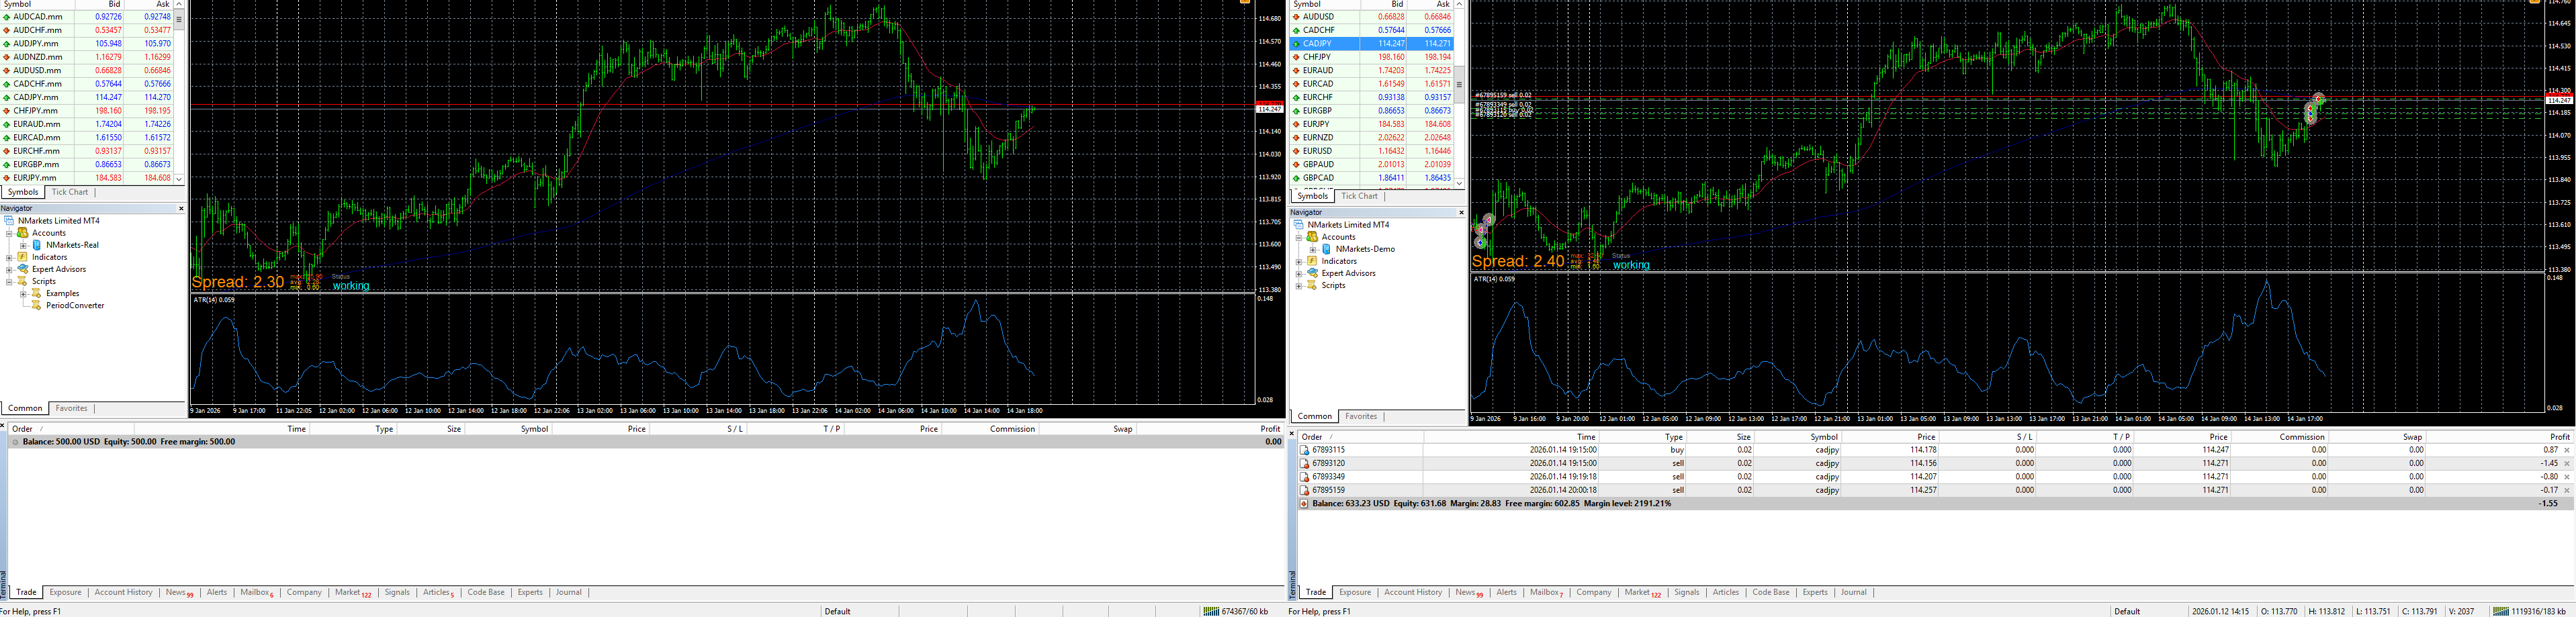Collapse the Scripts node in left Navigator
Viewport: 2576px width, 617px height.
click(9, 281)
